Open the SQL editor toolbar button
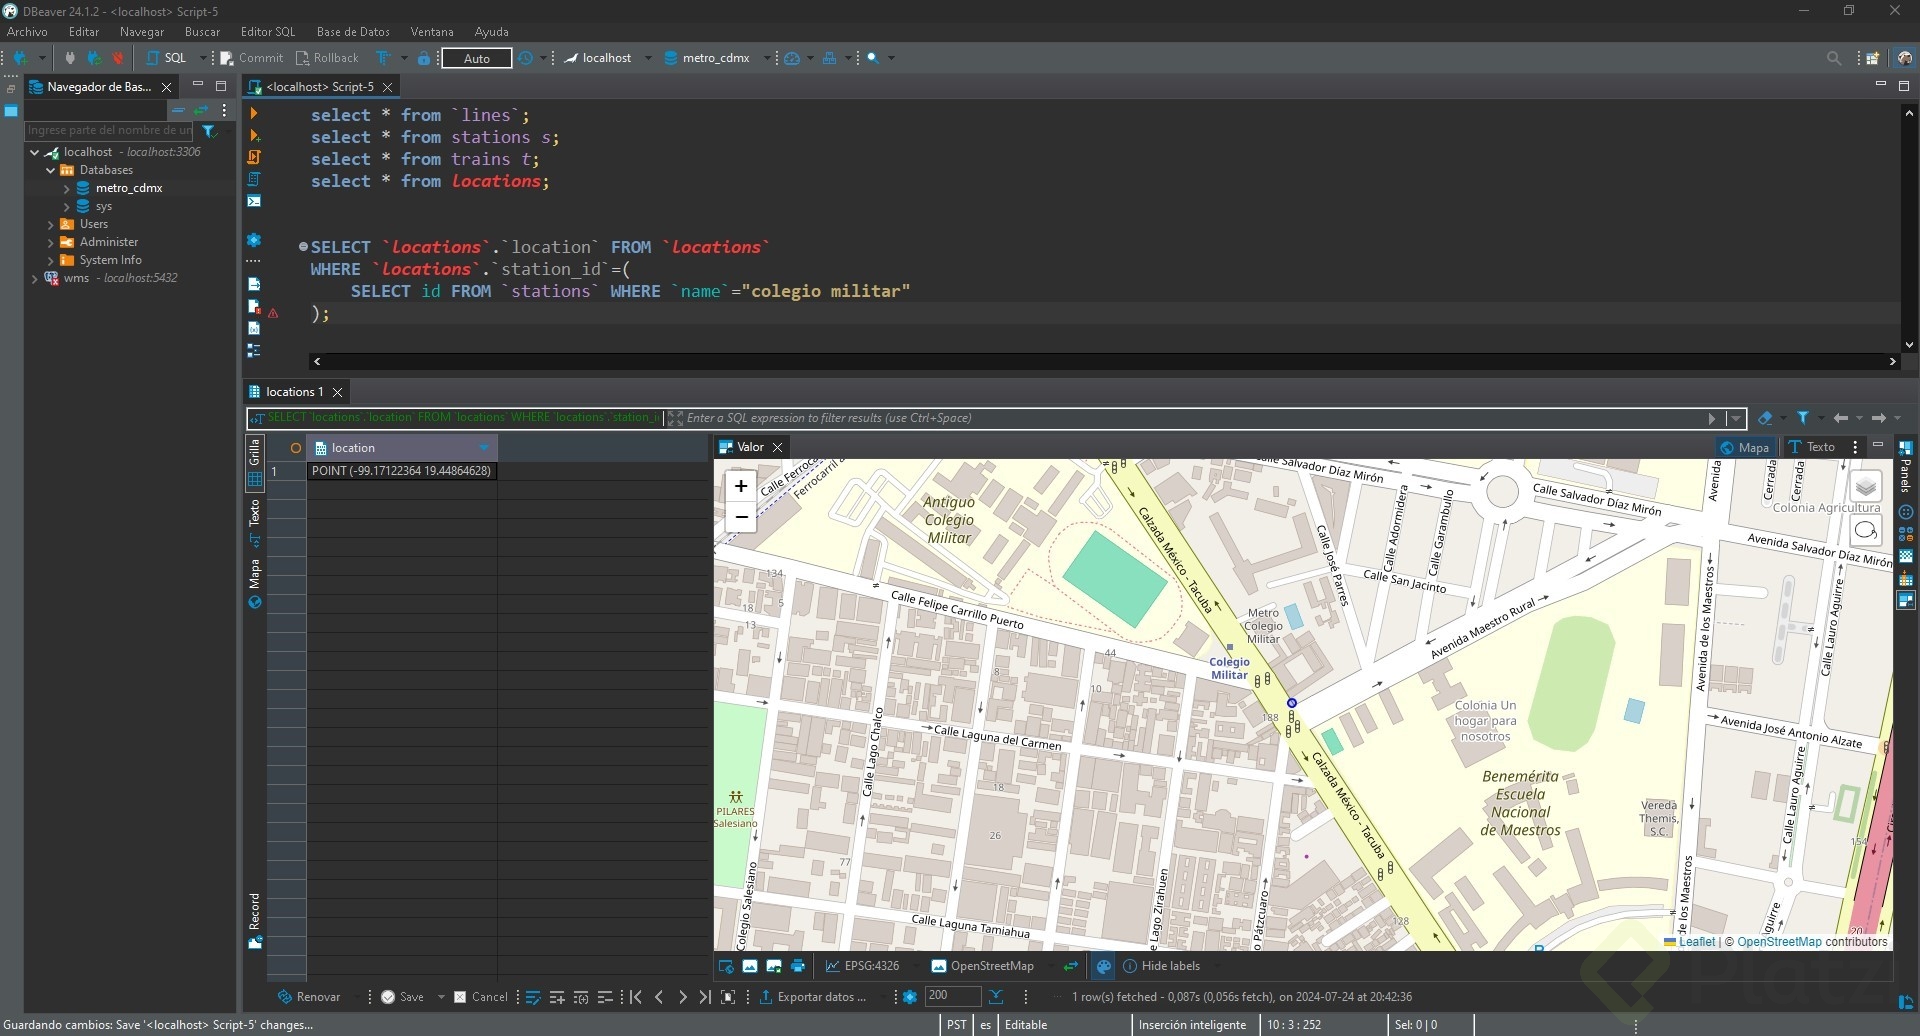The height and width of the screenshot is (1036, 1920). click(x=167, y=58)
